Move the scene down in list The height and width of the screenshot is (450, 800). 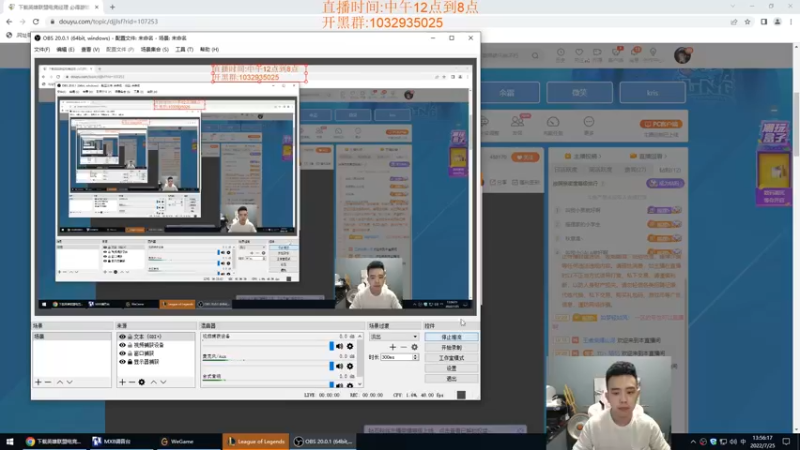69,382
